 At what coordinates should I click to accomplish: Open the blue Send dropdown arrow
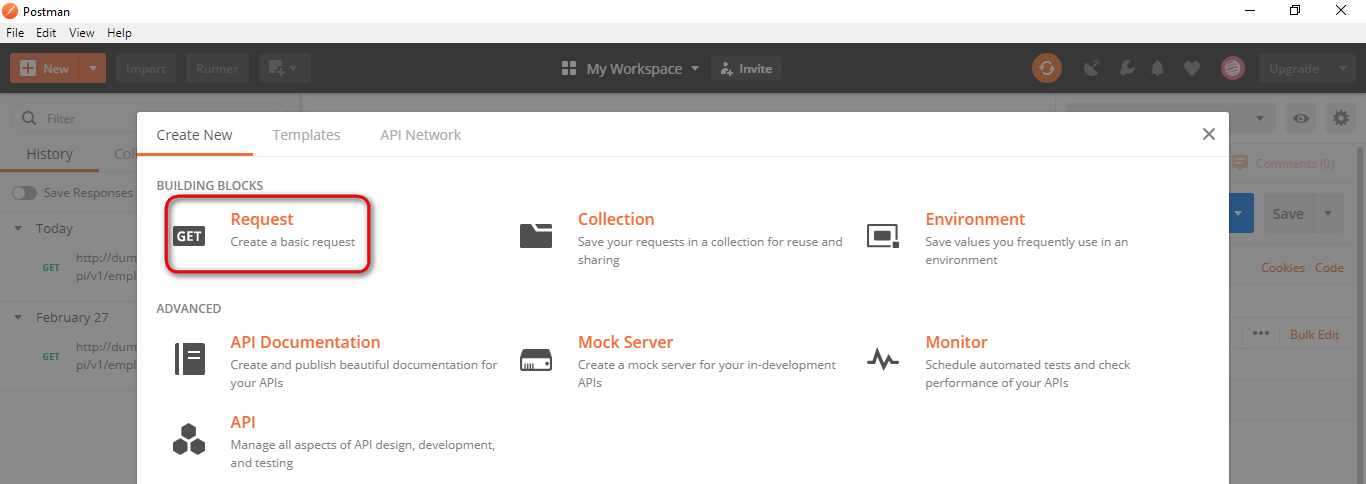click(x=1238, y=213)
